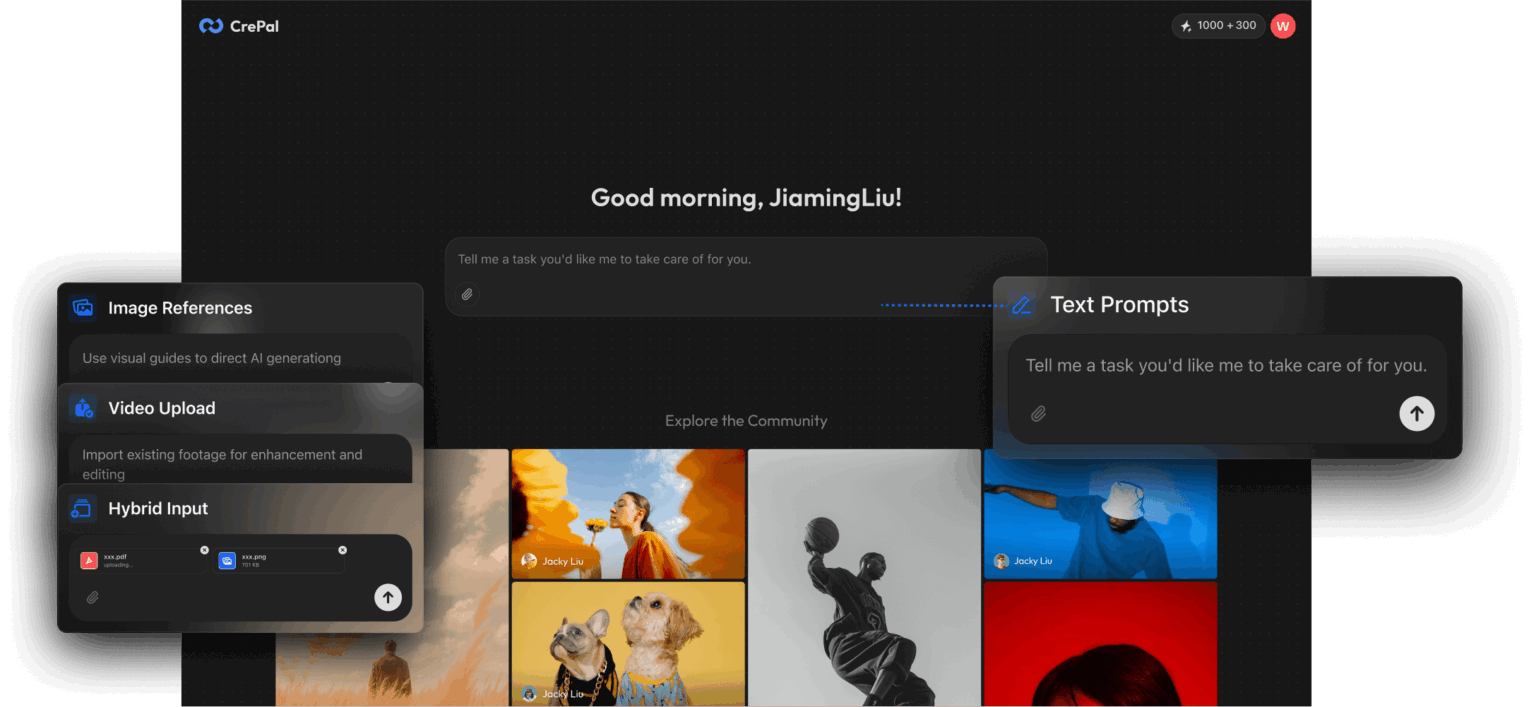Click the Video Upload card icon
The image size is (1536, 707).
[83, 408]
